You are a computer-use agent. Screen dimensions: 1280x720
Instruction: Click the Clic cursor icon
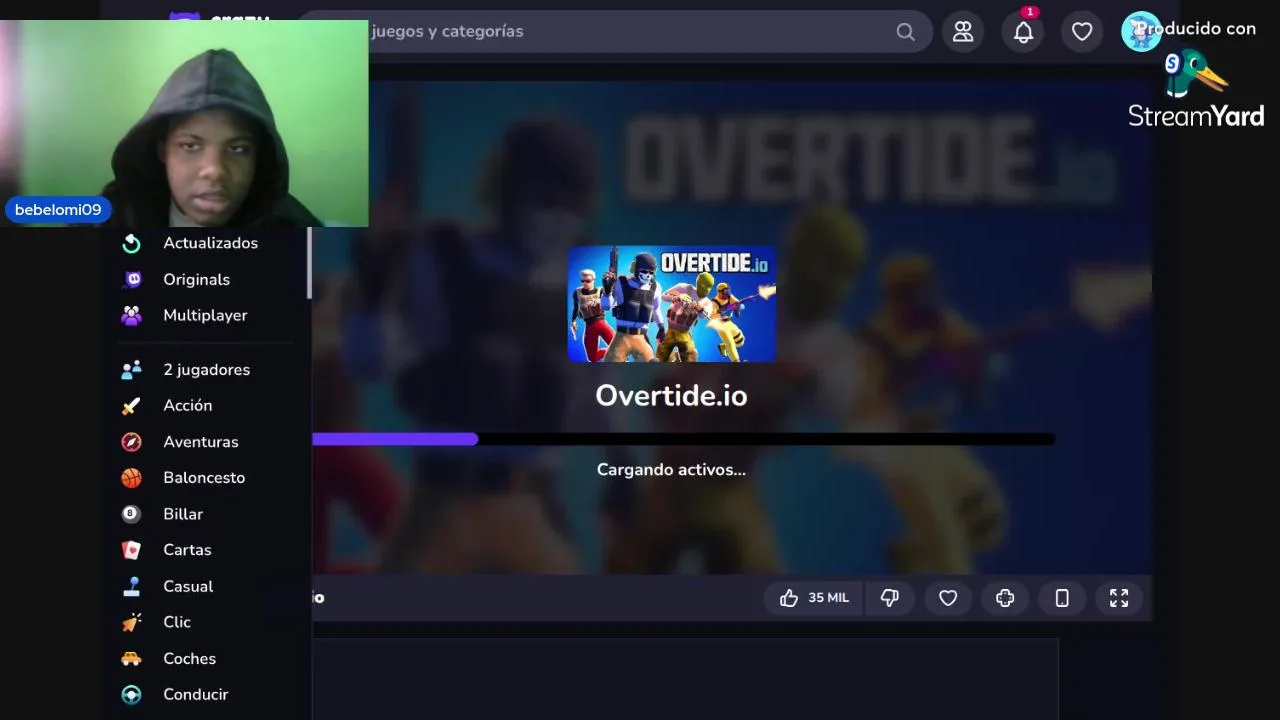click(x=131, y=622)
